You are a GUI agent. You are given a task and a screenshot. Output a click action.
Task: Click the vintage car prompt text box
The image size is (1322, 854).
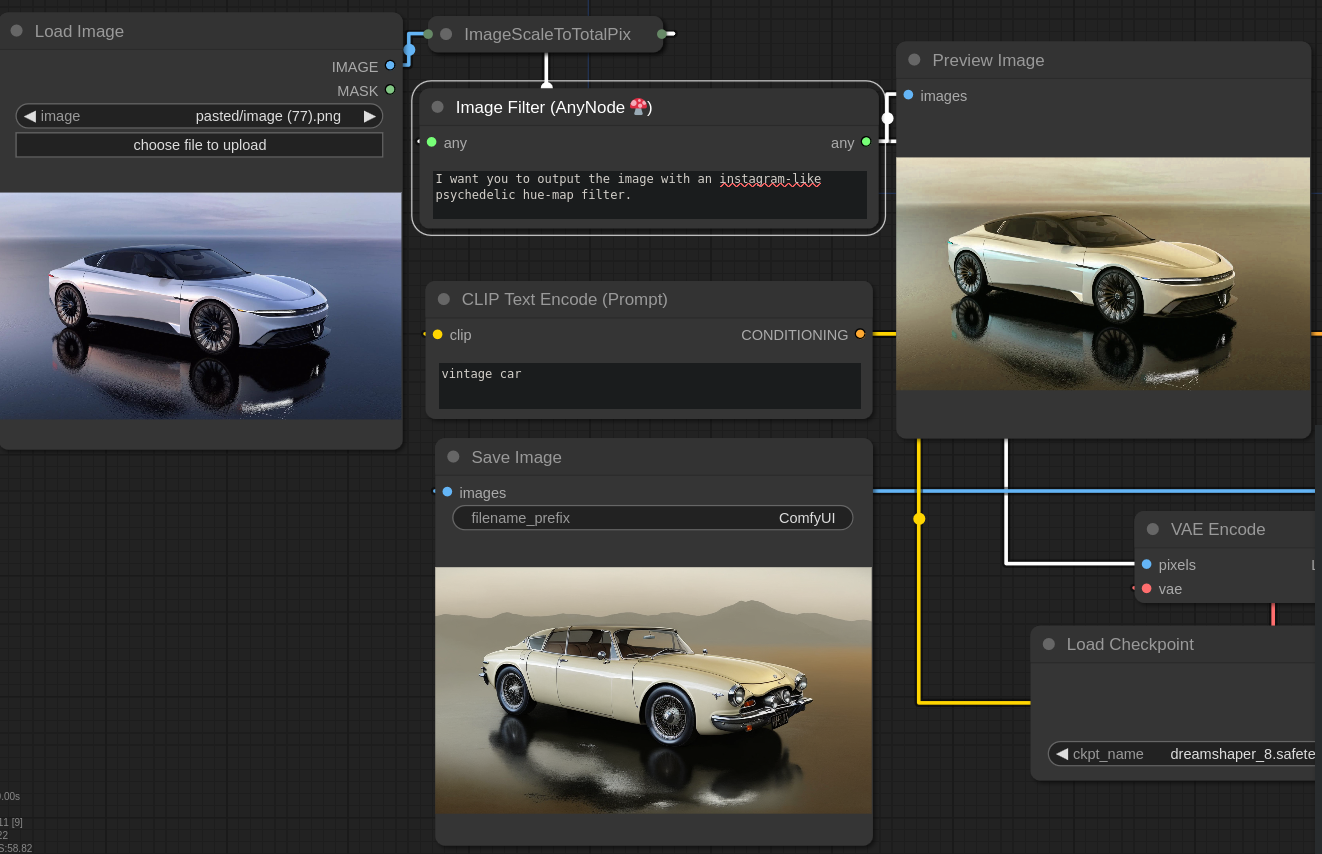tap(649, 385)
